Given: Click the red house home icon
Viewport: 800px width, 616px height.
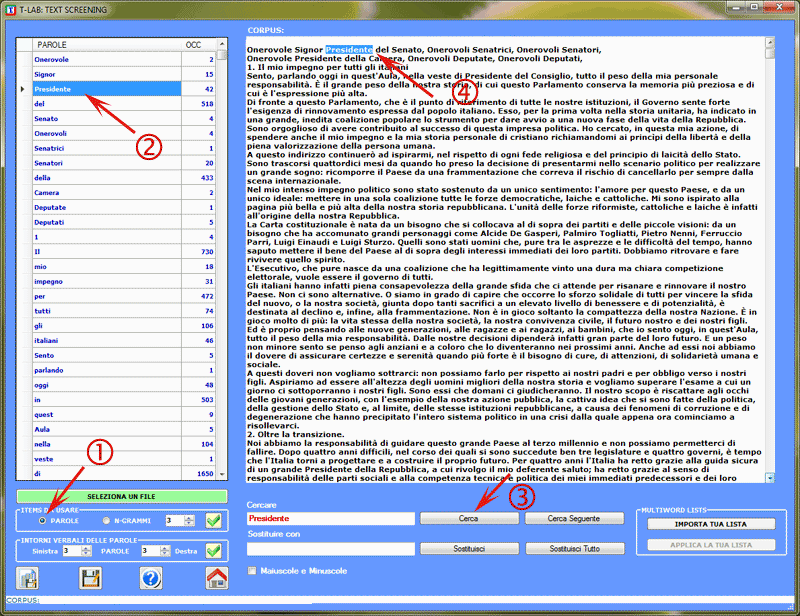Looking at the screenshot, I should 217,578.
